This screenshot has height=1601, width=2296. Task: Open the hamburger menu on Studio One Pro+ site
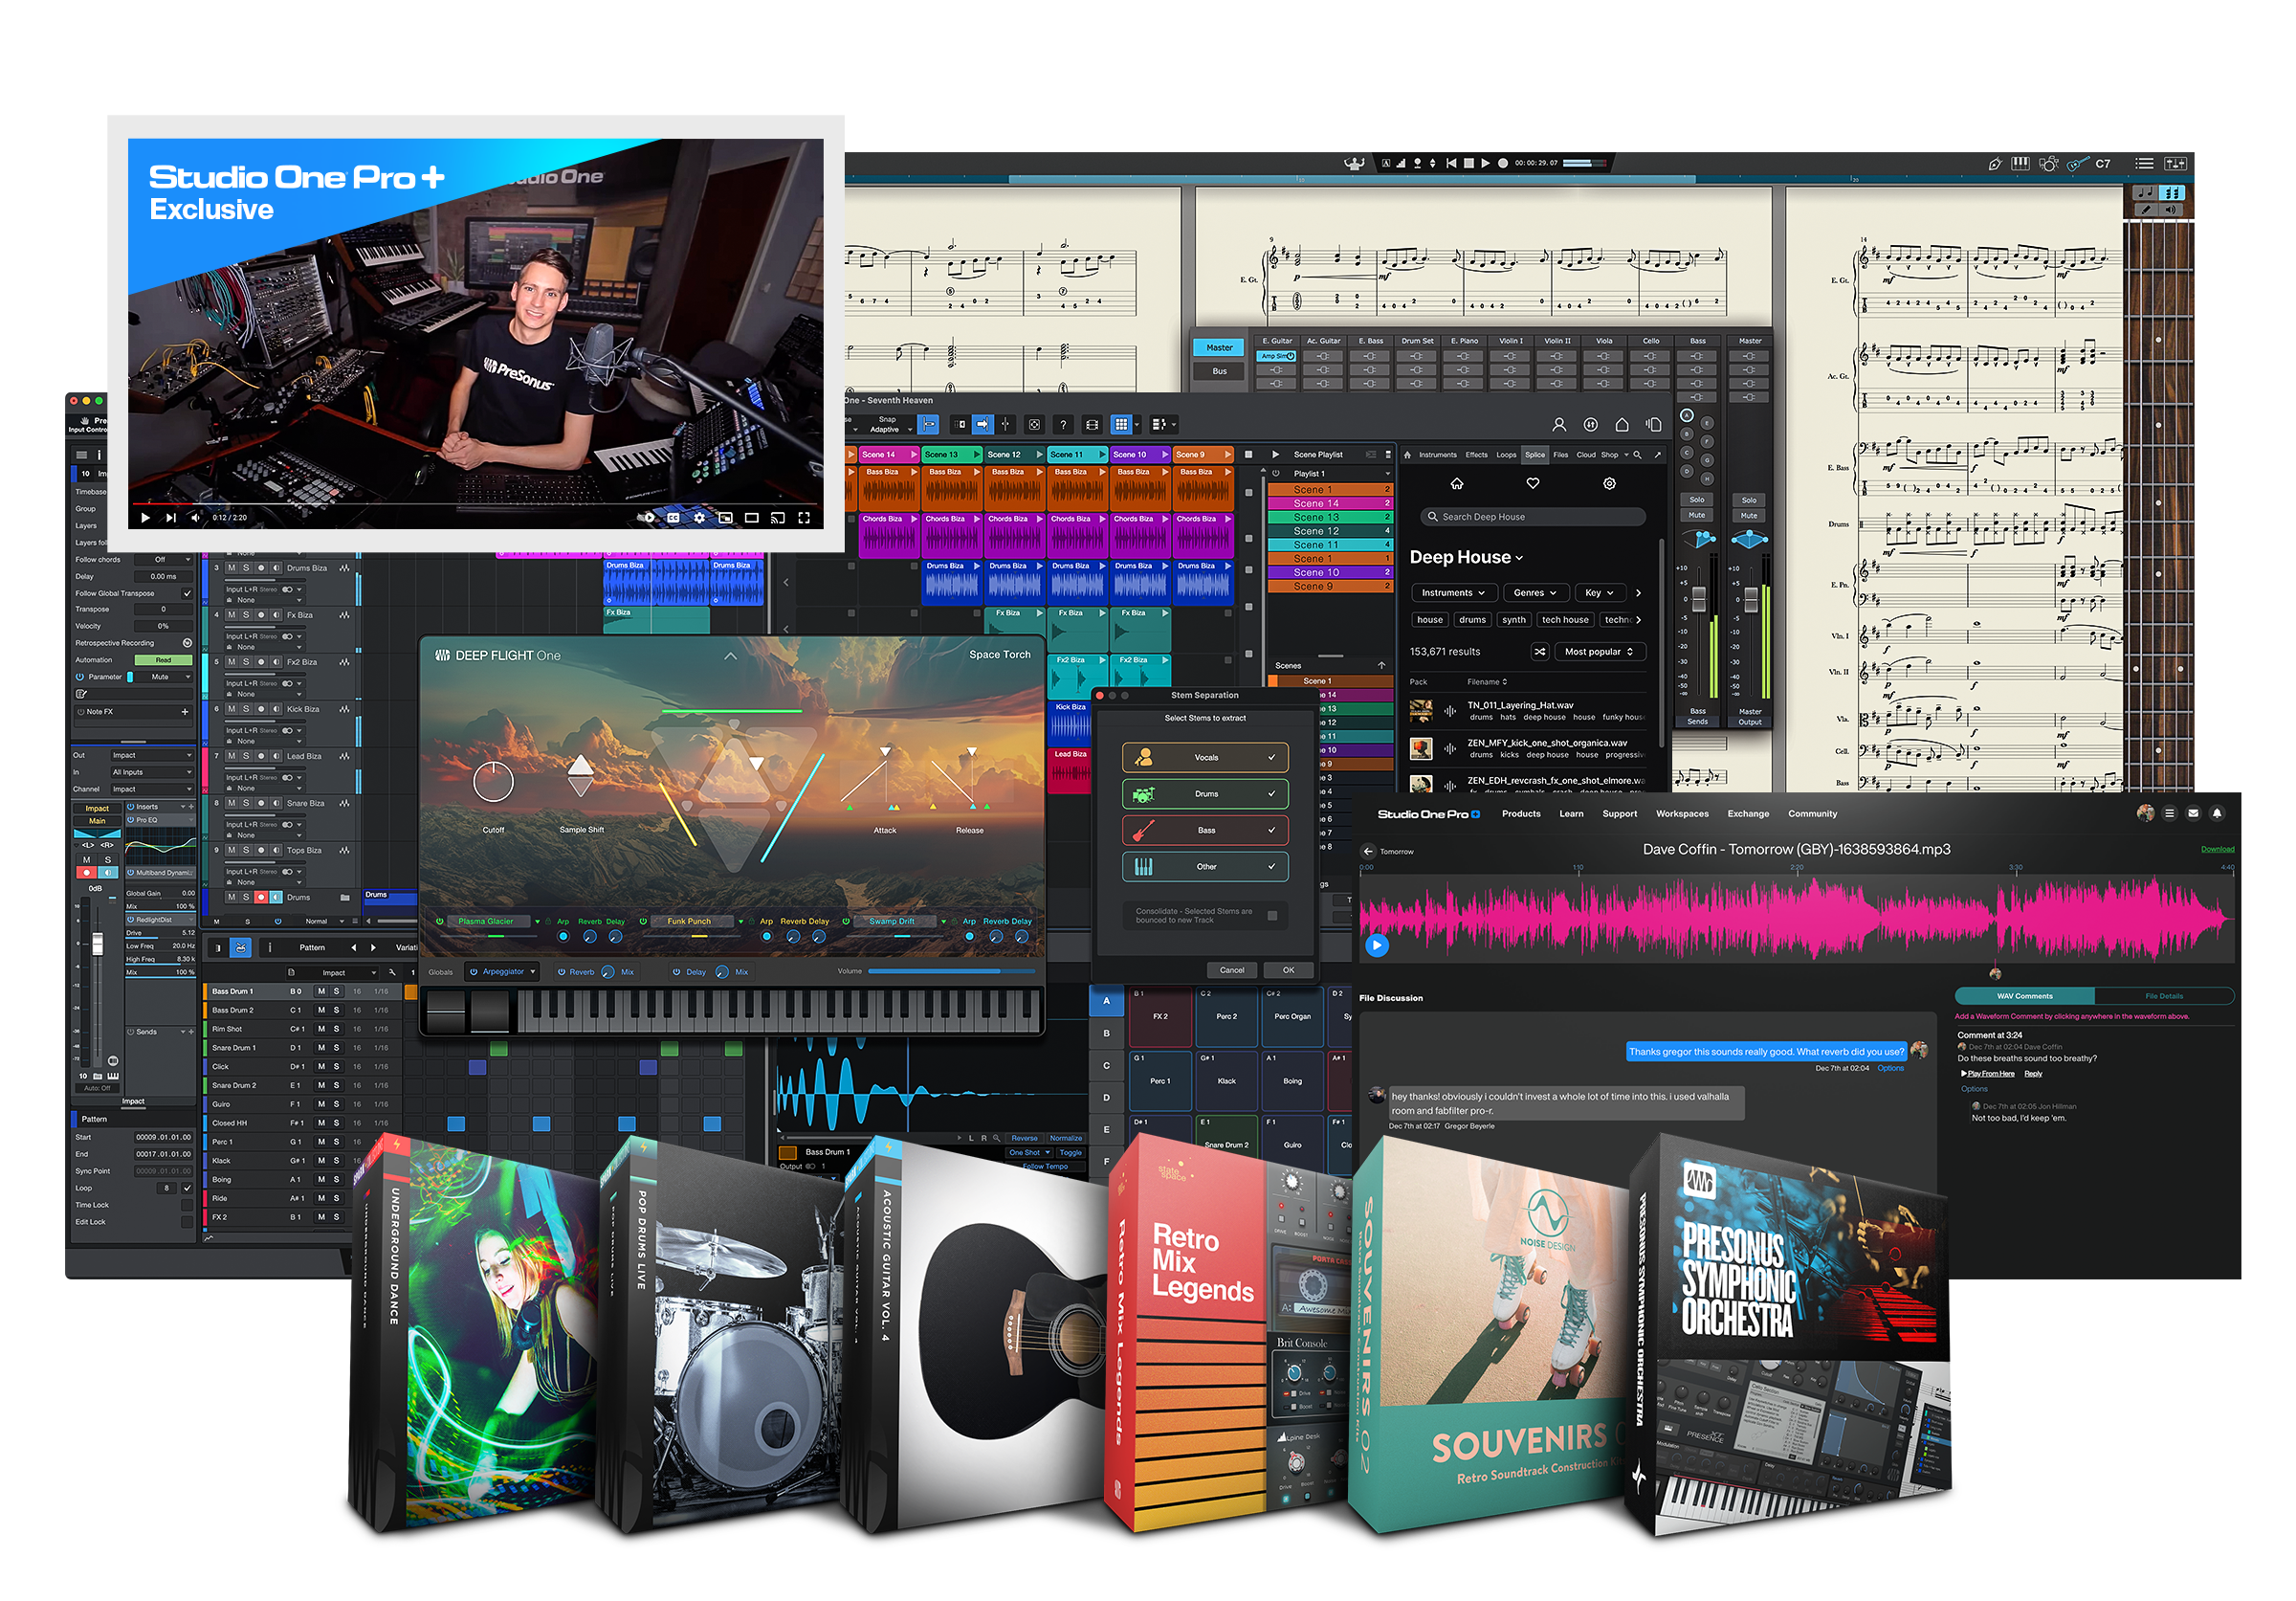tap(2168, 814)
